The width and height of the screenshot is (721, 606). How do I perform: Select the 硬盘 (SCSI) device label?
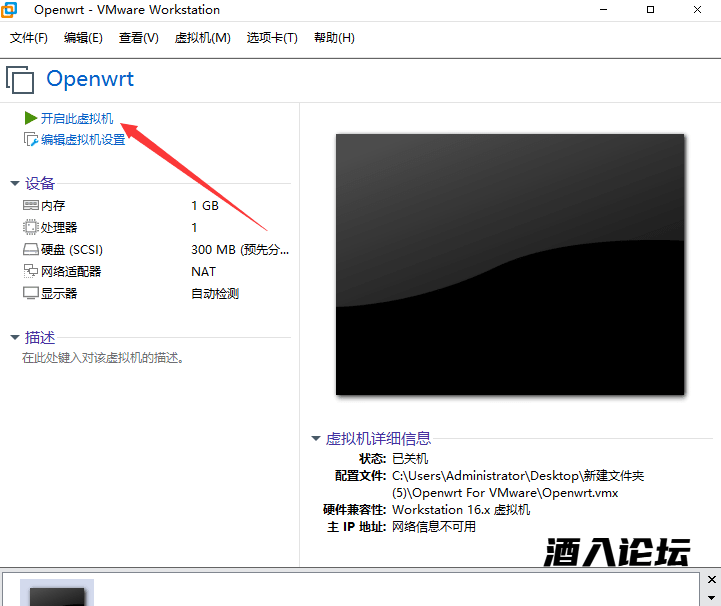point(72,250)
